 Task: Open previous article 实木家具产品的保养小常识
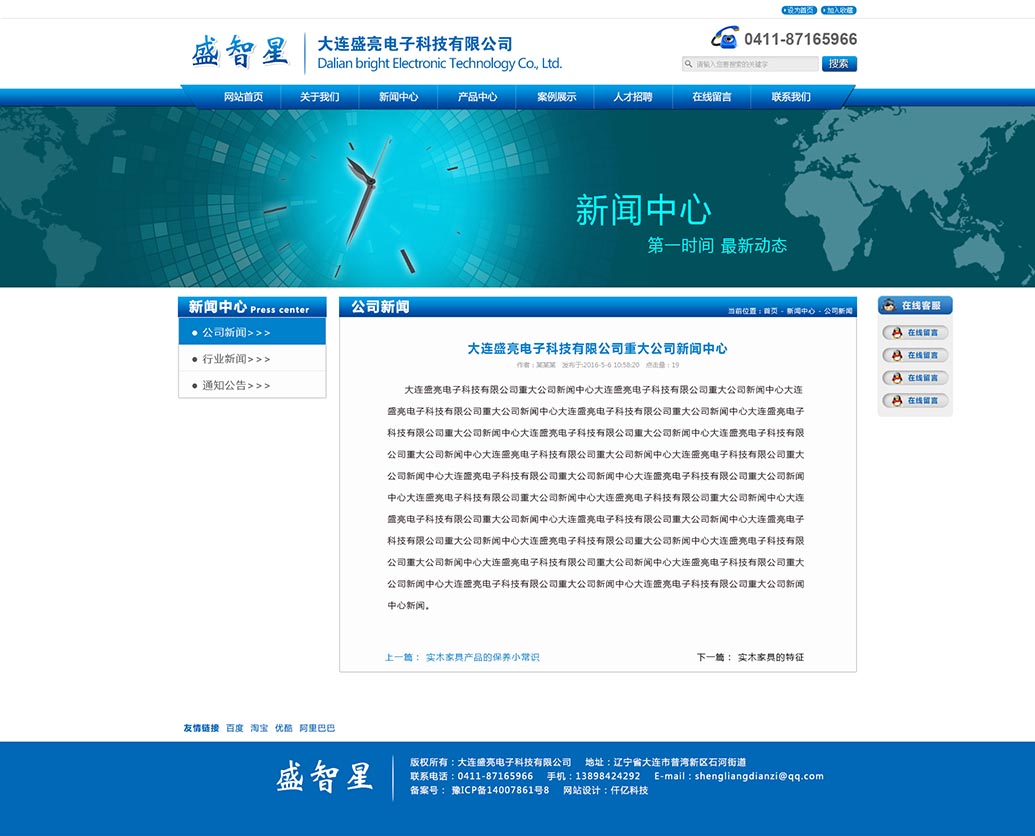click(x=482, y=657)
